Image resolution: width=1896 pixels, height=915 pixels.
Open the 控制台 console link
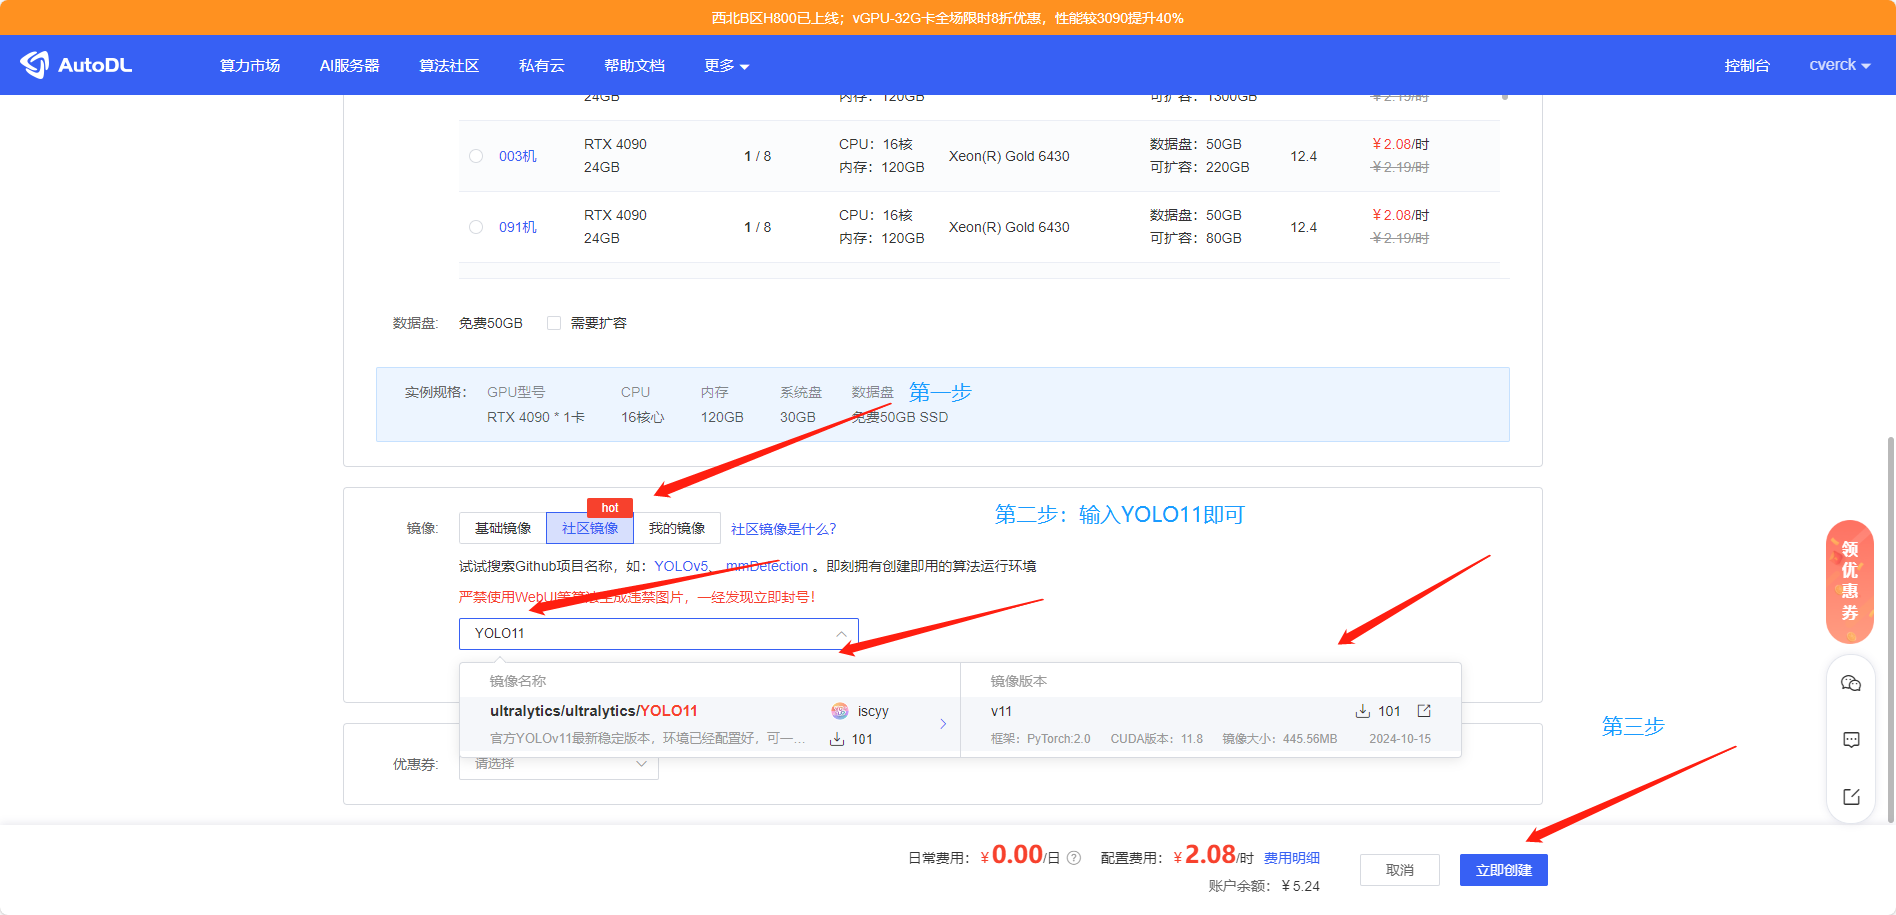(1747, 65)
